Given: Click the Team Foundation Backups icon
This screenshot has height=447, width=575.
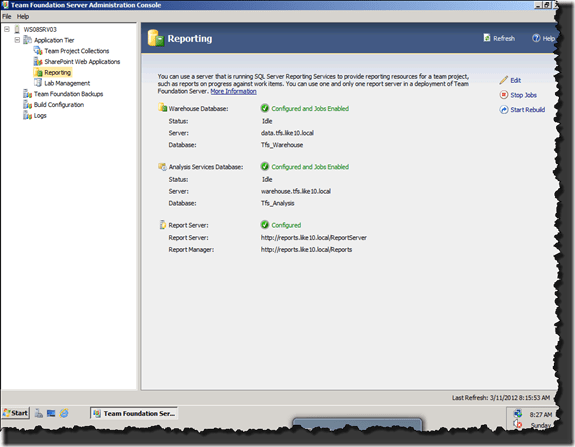Looking at the screenshot, I should pyautogui.click(x=28, y=94).
